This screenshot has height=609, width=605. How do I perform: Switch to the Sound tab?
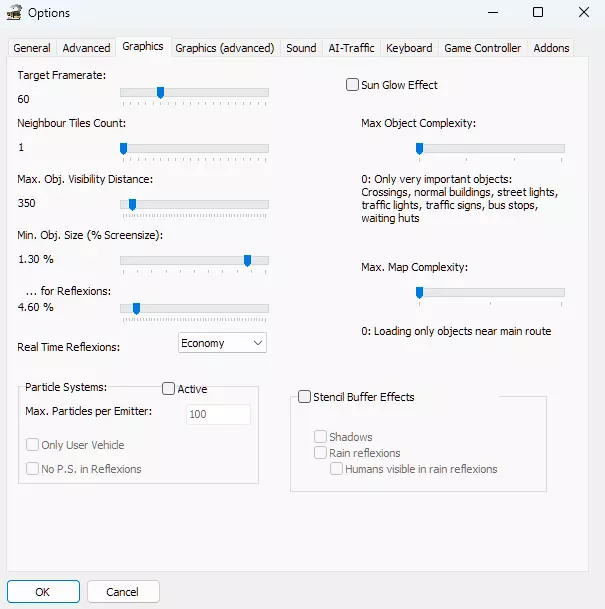coord(301,48)
